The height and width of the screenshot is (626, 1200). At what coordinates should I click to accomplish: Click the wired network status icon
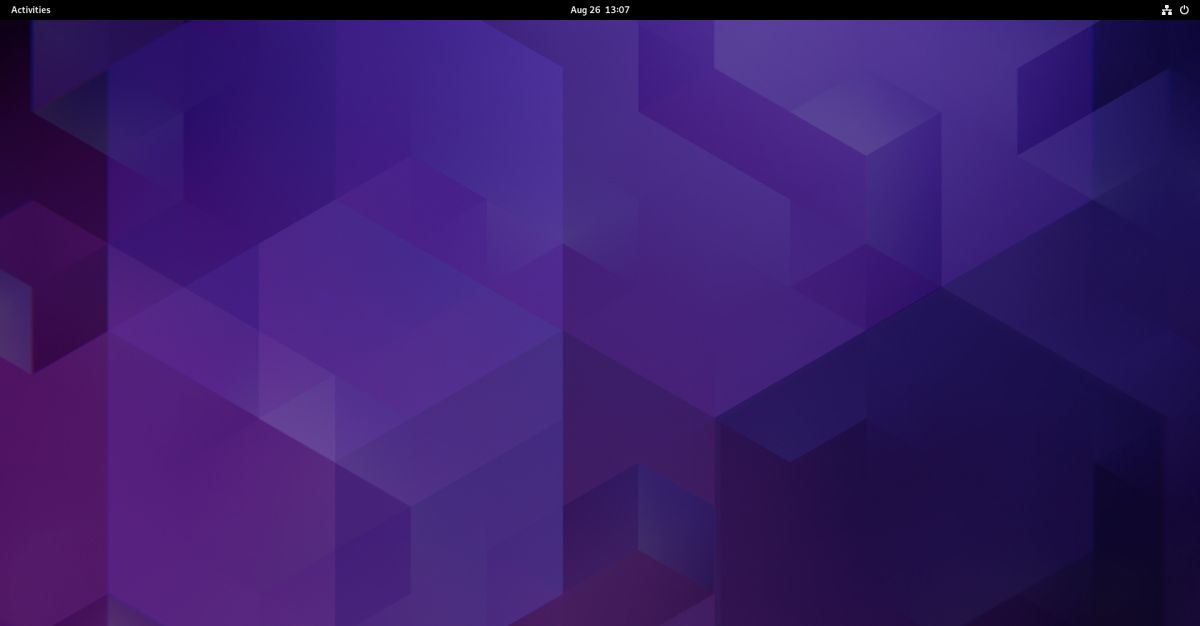1166,10
